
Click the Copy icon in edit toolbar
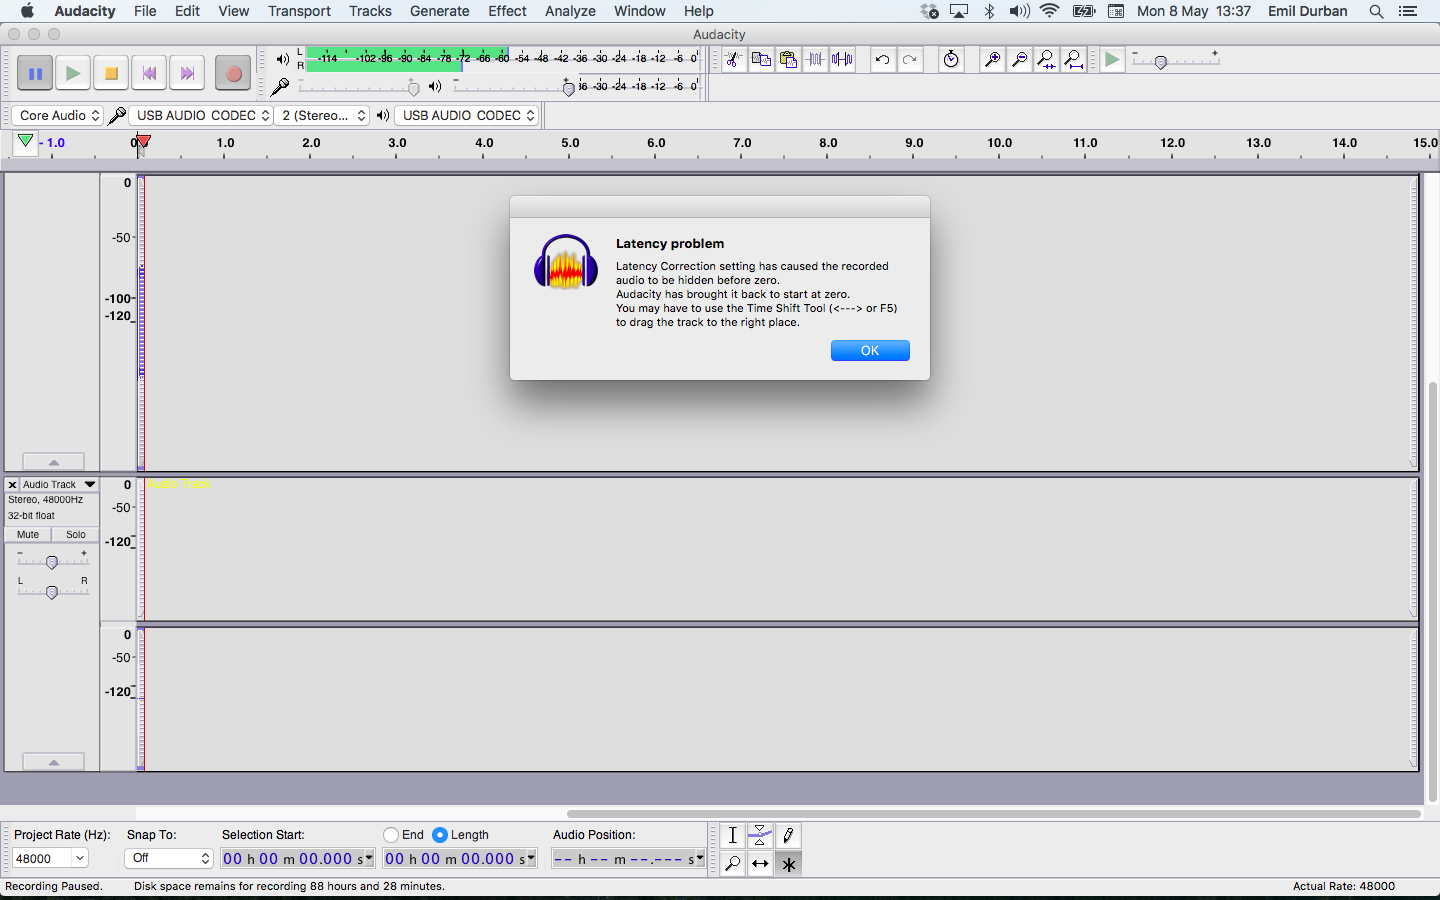pos(761,60)
